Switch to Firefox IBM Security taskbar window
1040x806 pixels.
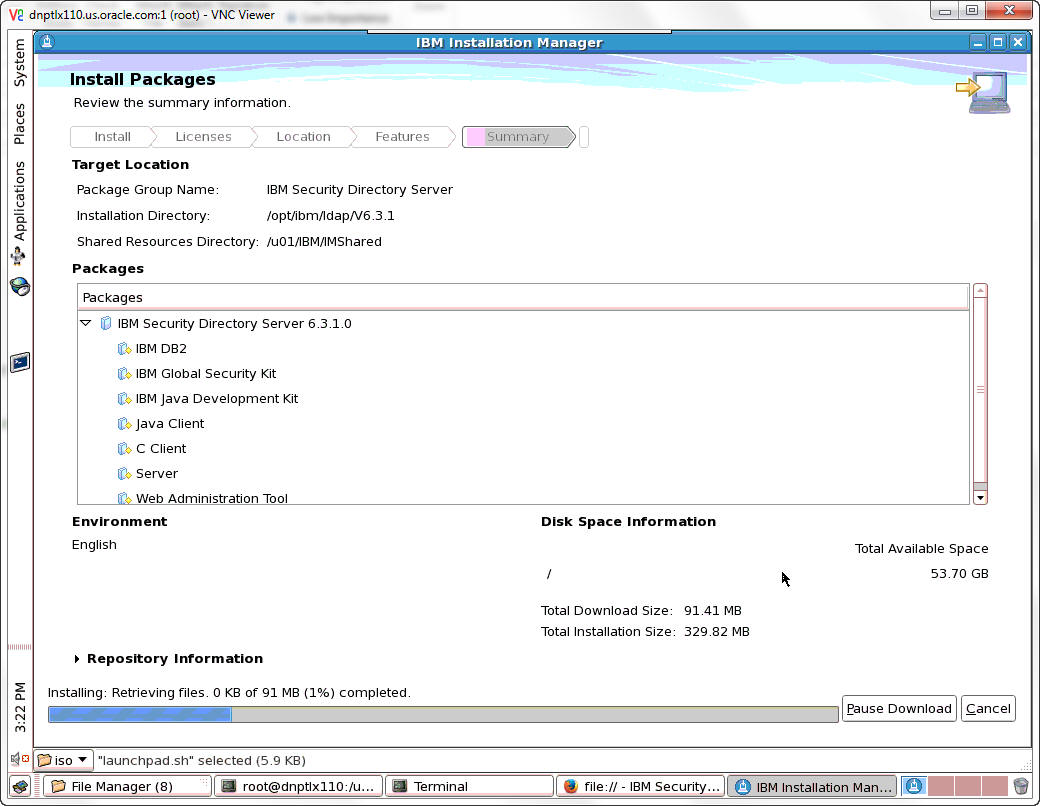[x=640, y=786]
